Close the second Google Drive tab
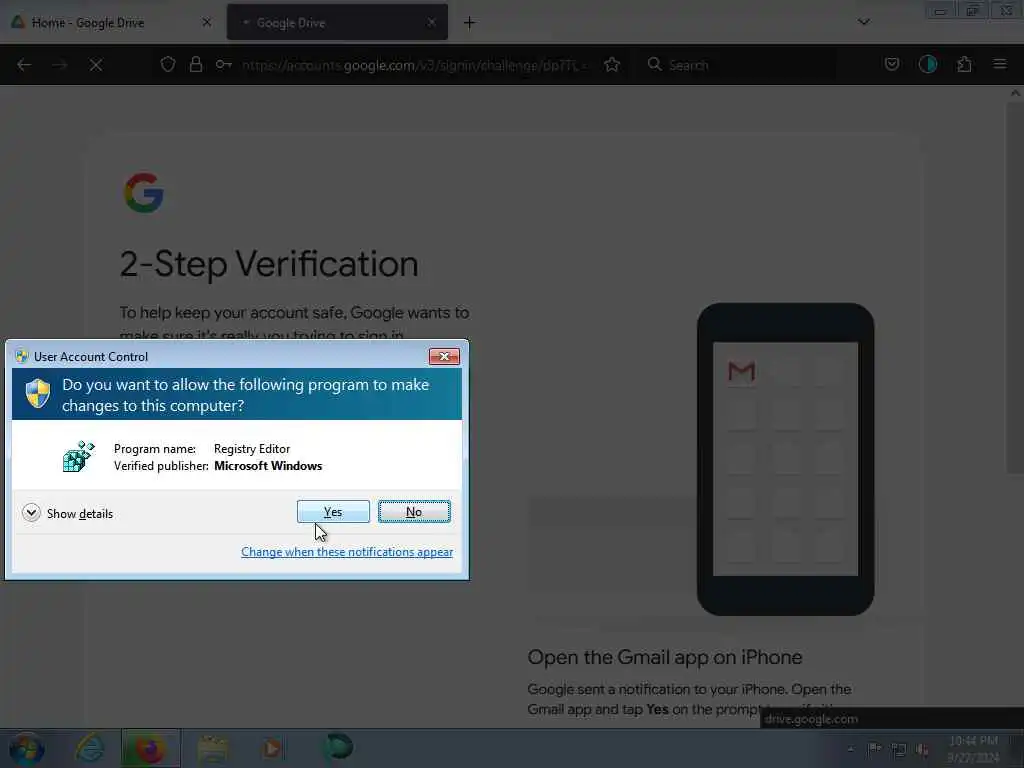The height and width of the screenshot is (768, 1024). pos(431,22)
